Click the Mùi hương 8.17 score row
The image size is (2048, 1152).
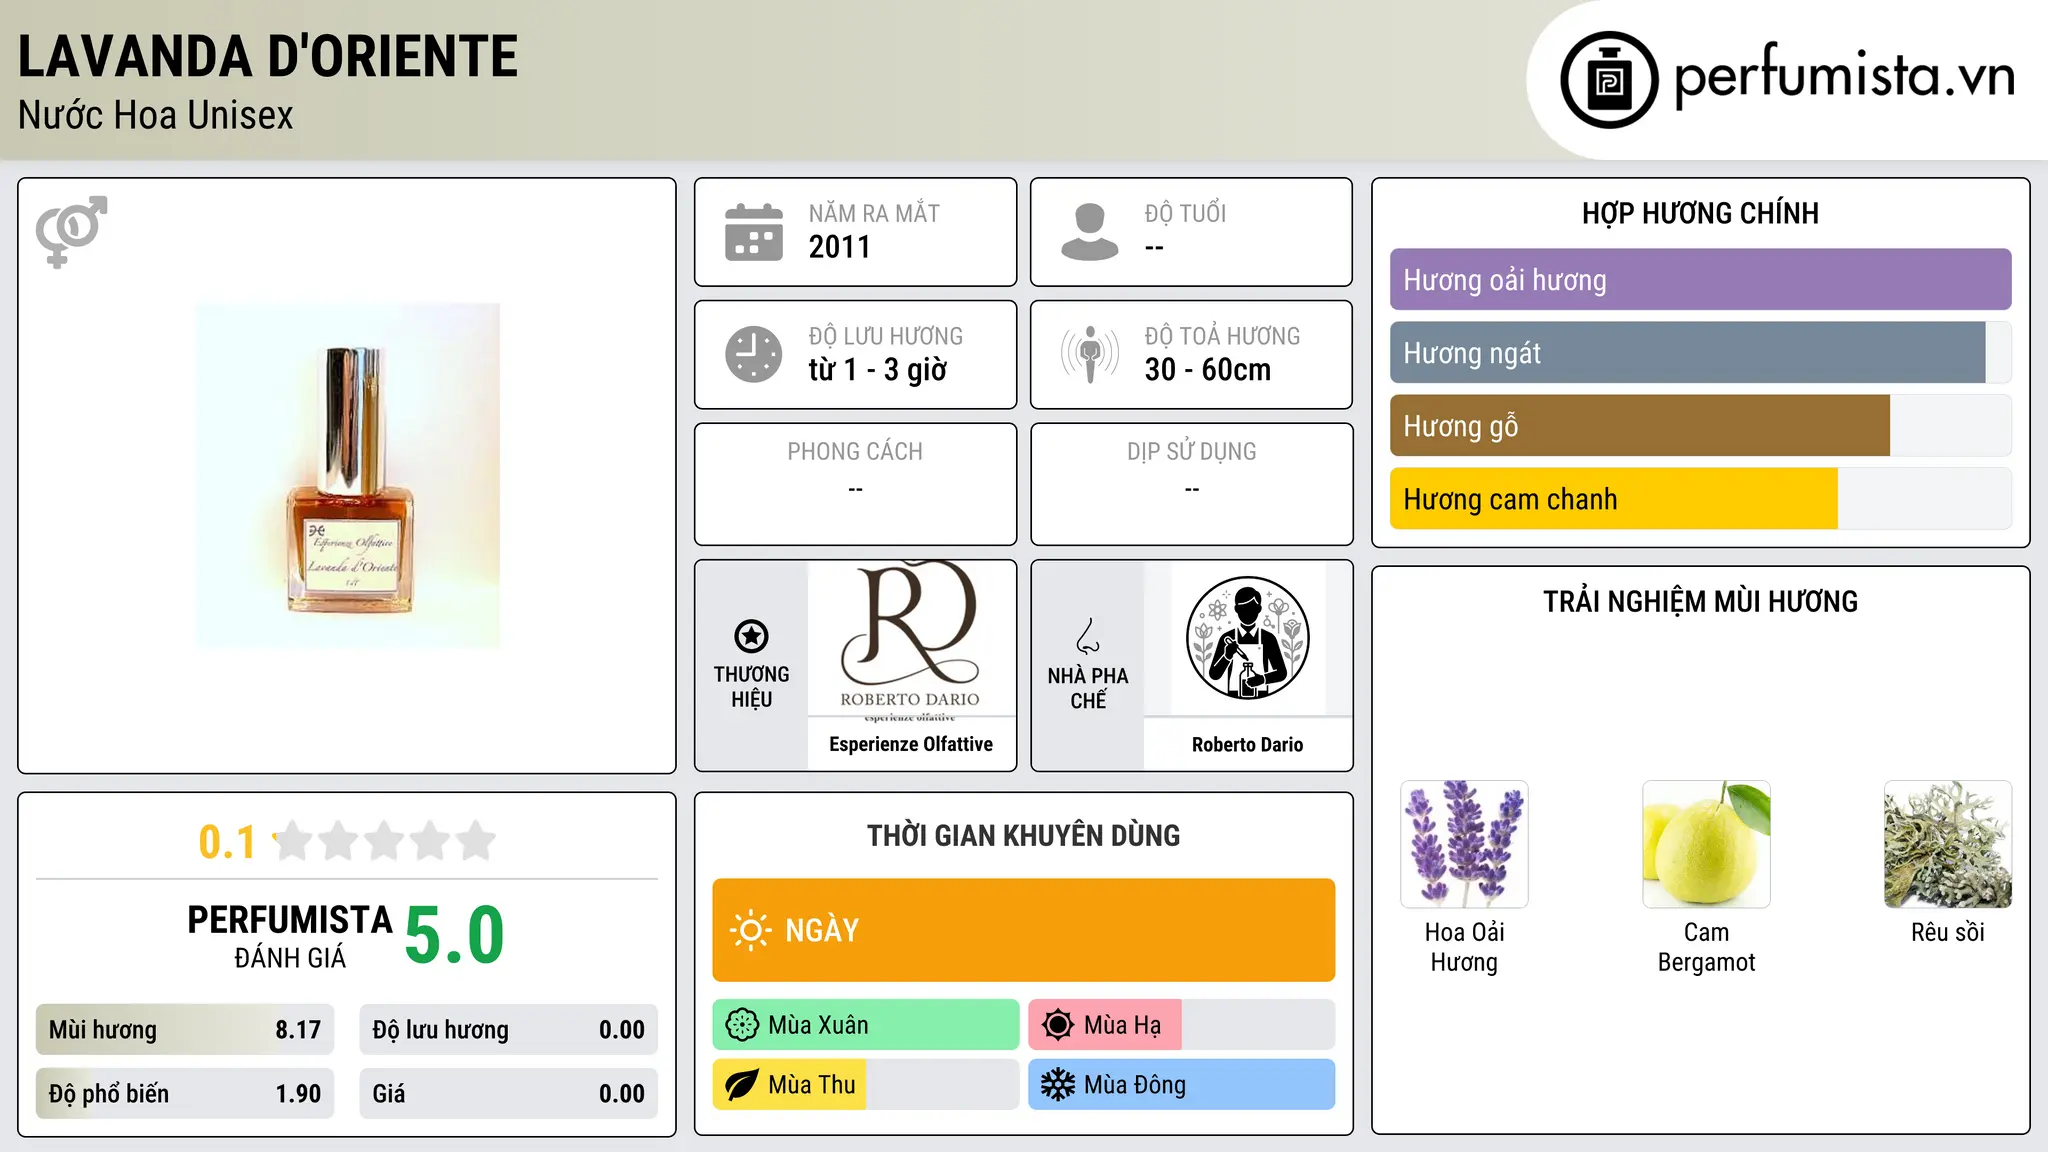pos(185,1030)
